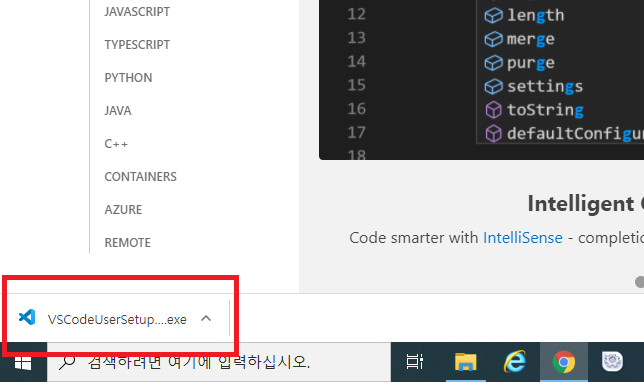Open the JAVASCRIPT docs section
Screen dimensions: 644x382
(x=137, y=12)
